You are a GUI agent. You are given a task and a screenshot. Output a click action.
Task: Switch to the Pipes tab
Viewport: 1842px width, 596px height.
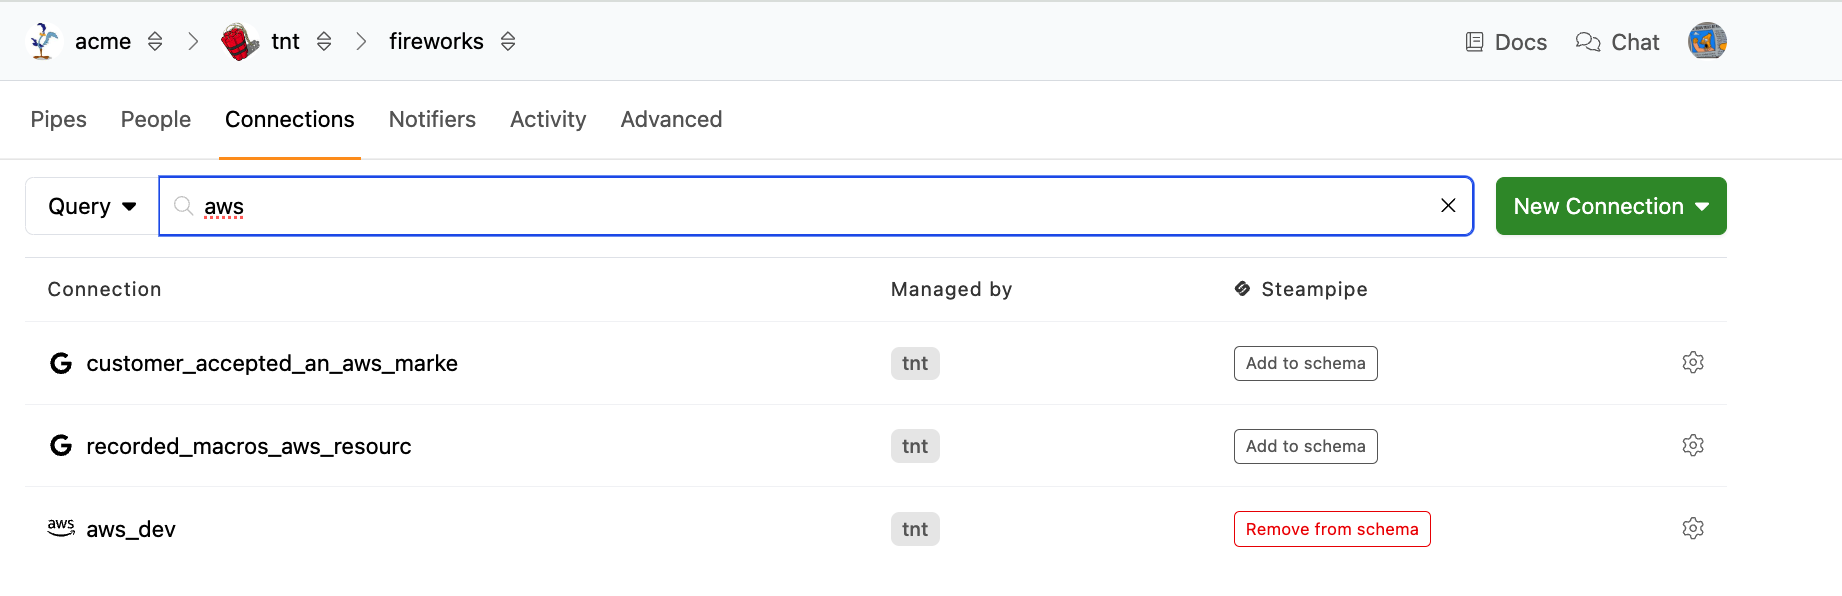[x=59, y=119]
